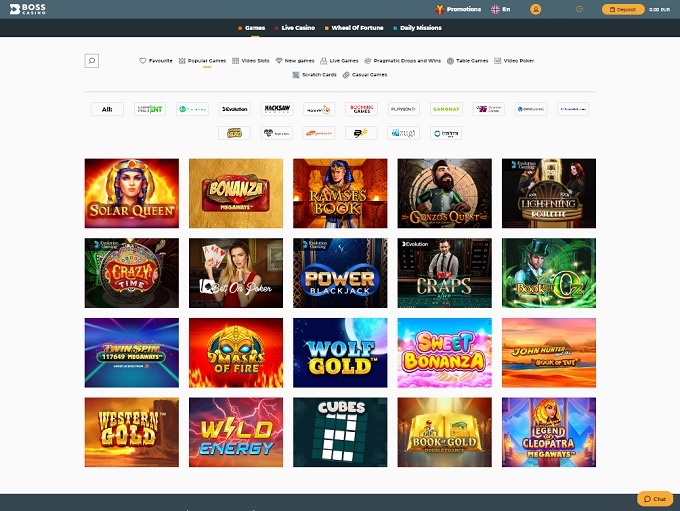Select the yellow BF provider logo

coord(361,133)
